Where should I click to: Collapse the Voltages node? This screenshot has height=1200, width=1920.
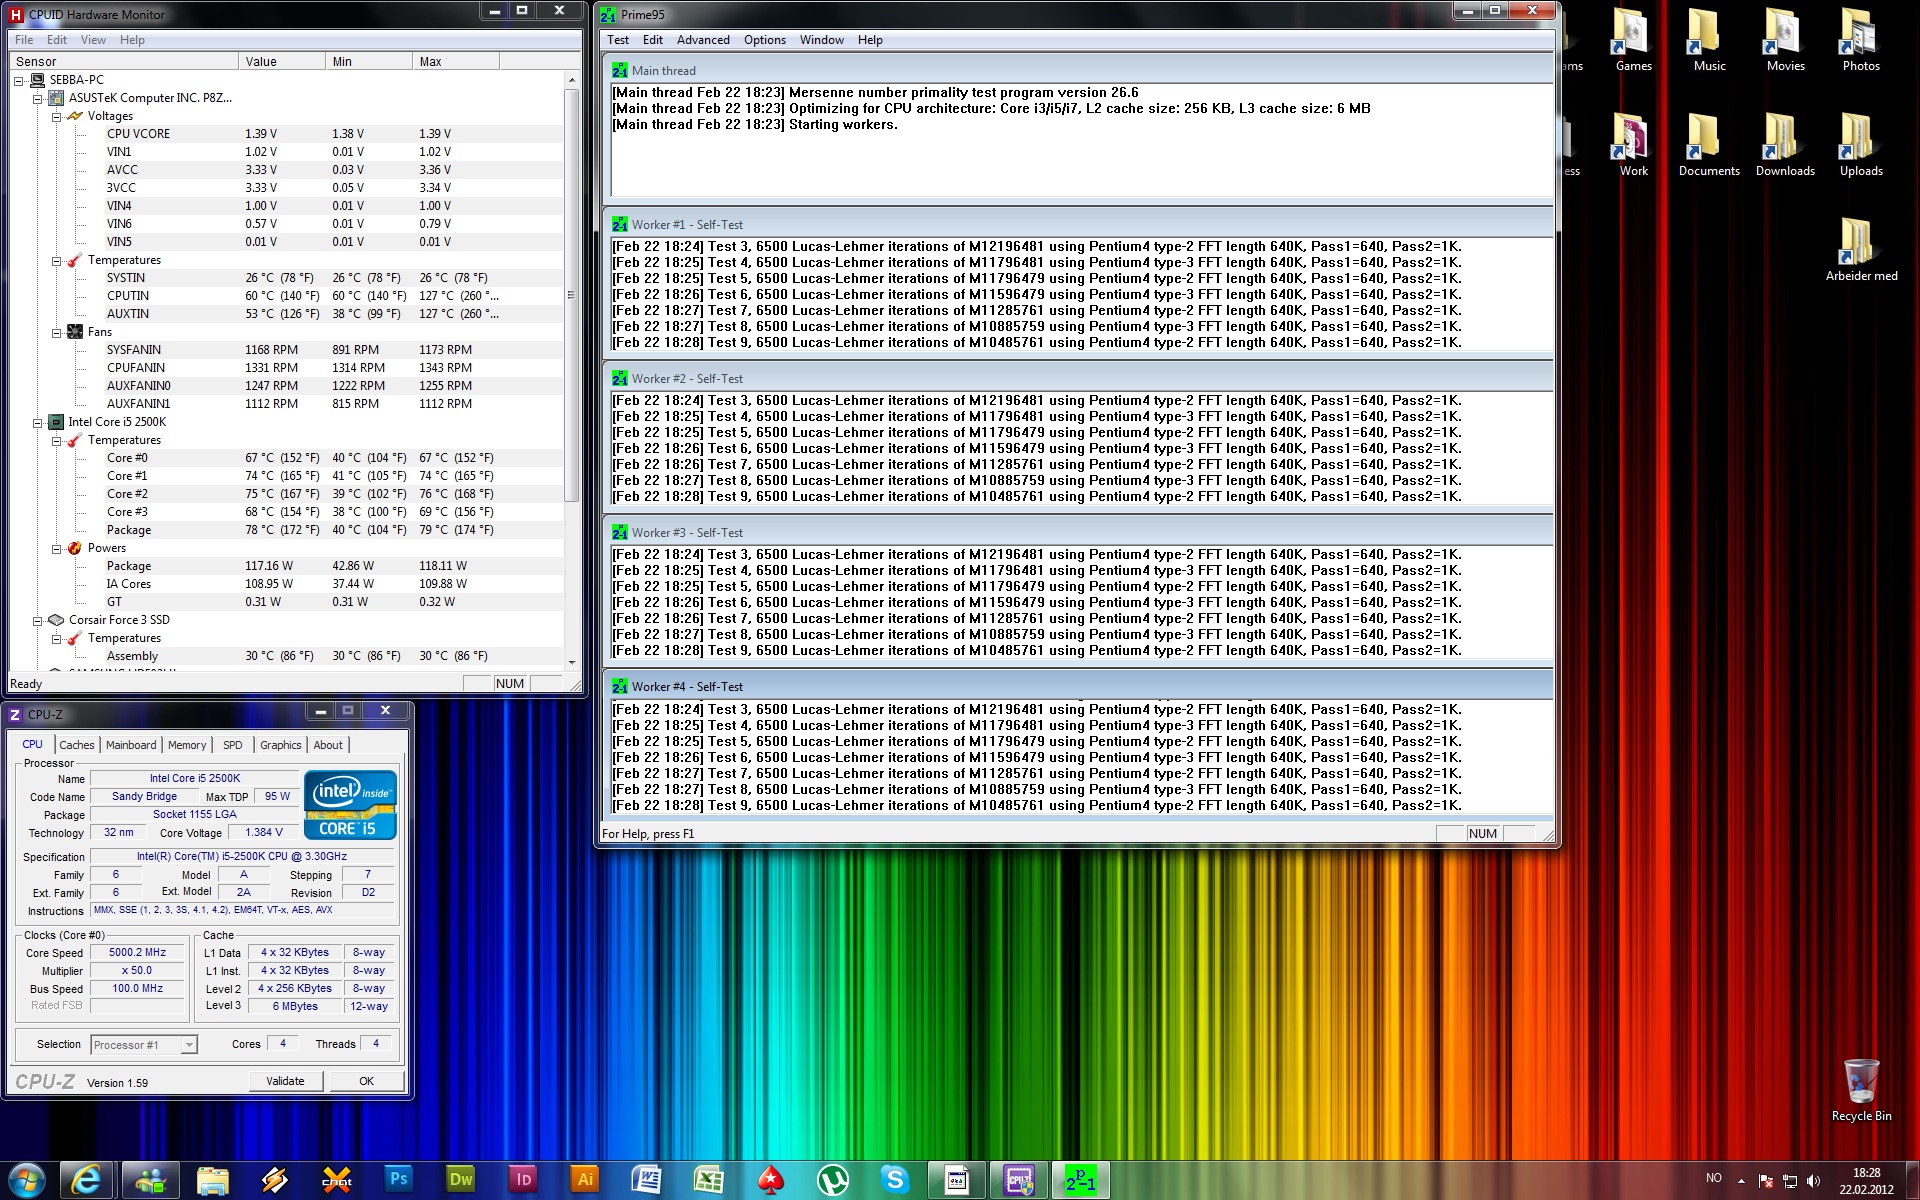pyautogui.click(x=57, y=116)
